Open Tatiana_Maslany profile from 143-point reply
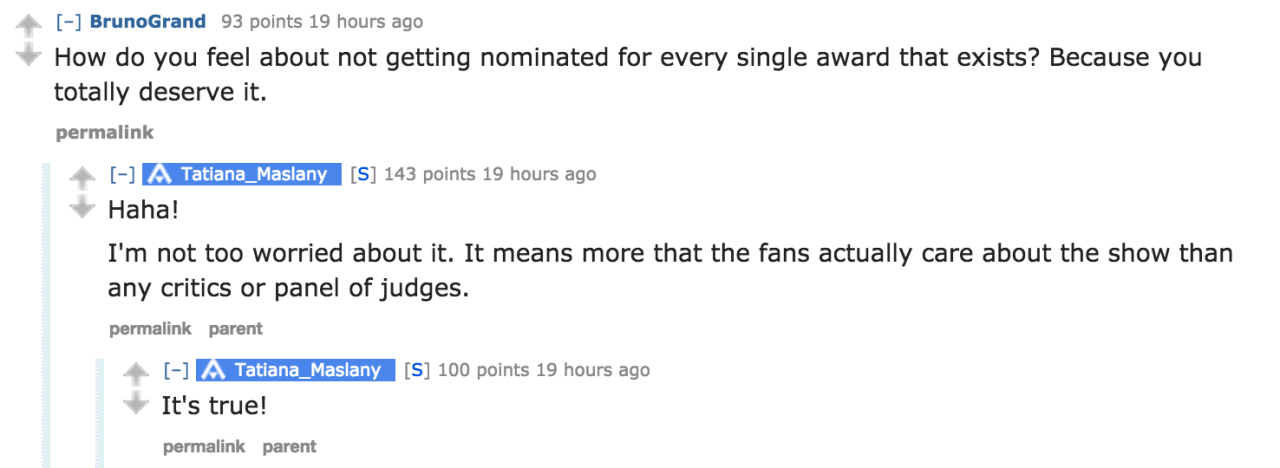 pyautogui.click(x=254, y=175)
